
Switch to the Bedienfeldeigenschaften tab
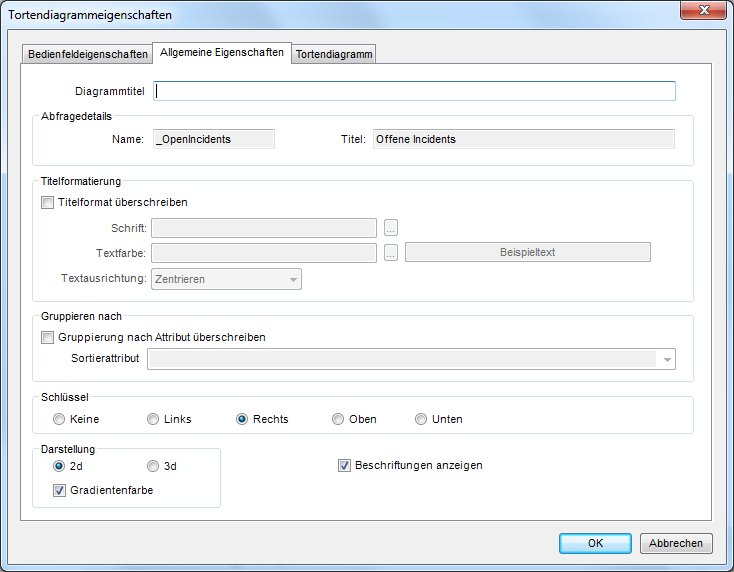[86, 55]
